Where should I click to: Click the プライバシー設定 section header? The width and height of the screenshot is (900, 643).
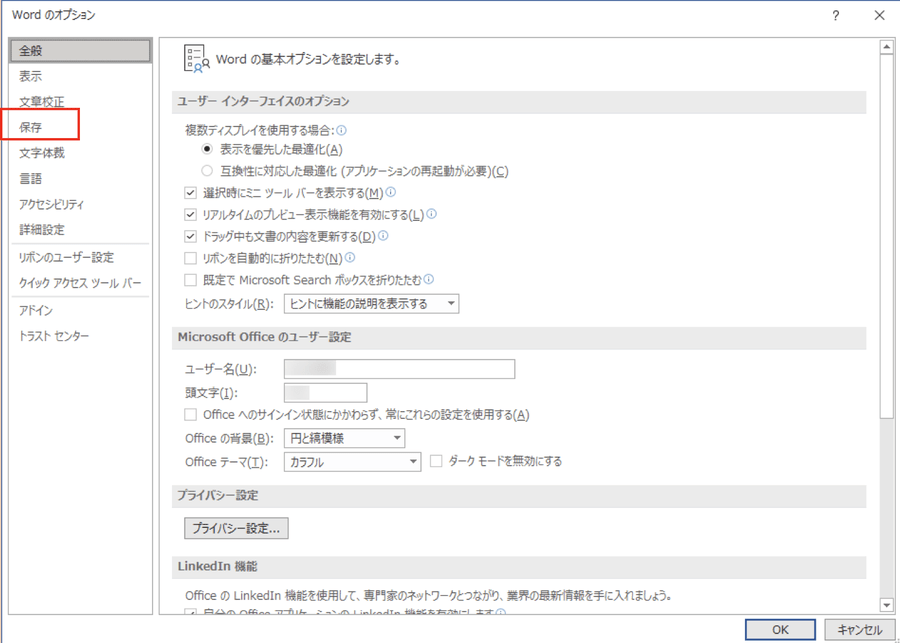pyautogui.click(x=518, y=496)
